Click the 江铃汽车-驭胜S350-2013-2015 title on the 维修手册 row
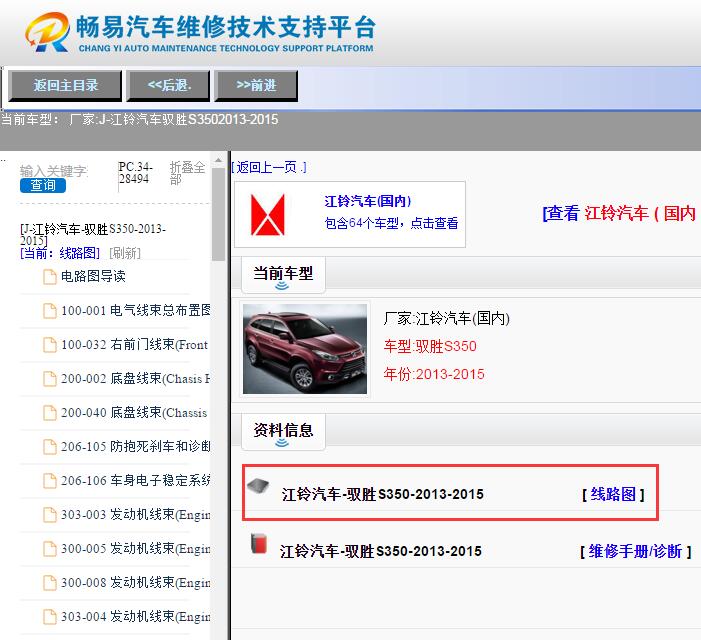This screenshot has width=701, height=640. point(381,552)
